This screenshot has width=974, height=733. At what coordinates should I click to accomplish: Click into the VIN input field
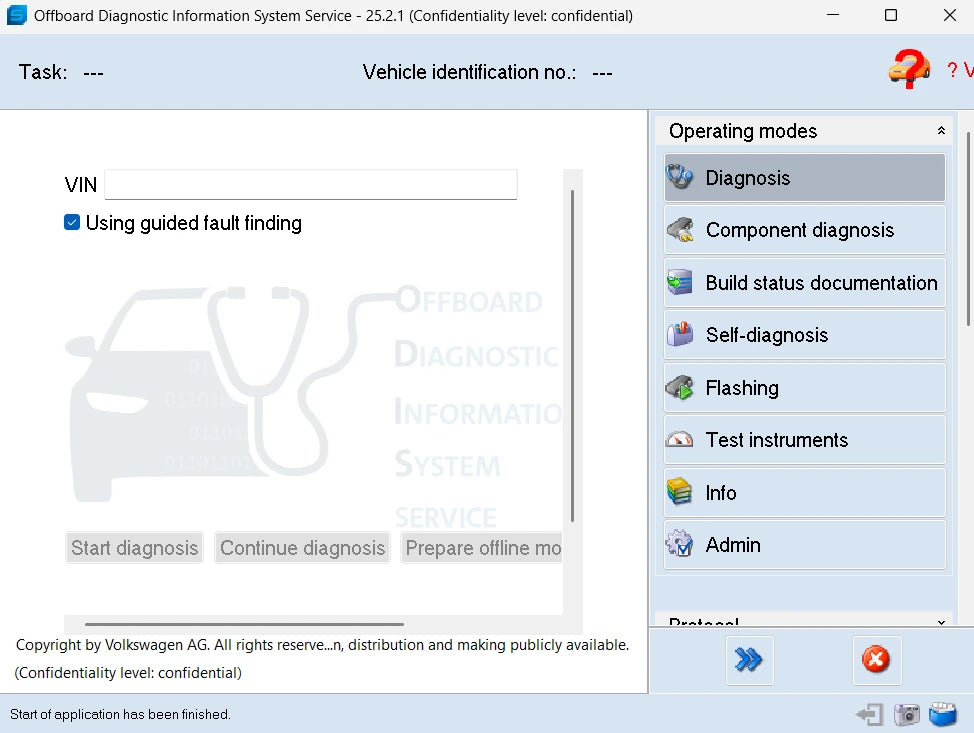pyautogui.click(x=311, y=184)
